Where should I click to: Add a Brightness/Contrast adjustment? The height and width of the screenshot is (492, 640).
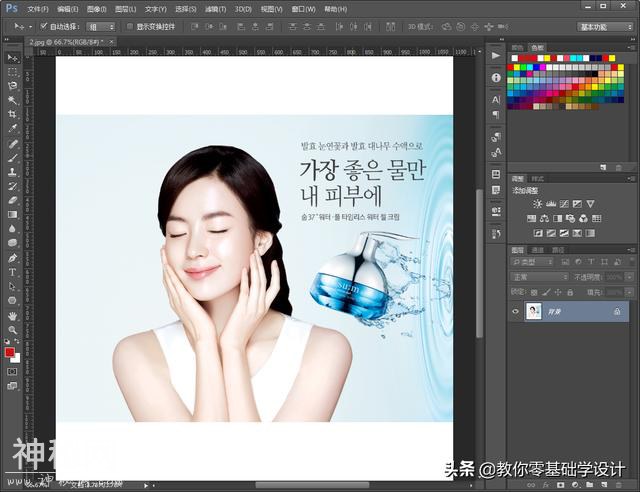coord(537,204)
